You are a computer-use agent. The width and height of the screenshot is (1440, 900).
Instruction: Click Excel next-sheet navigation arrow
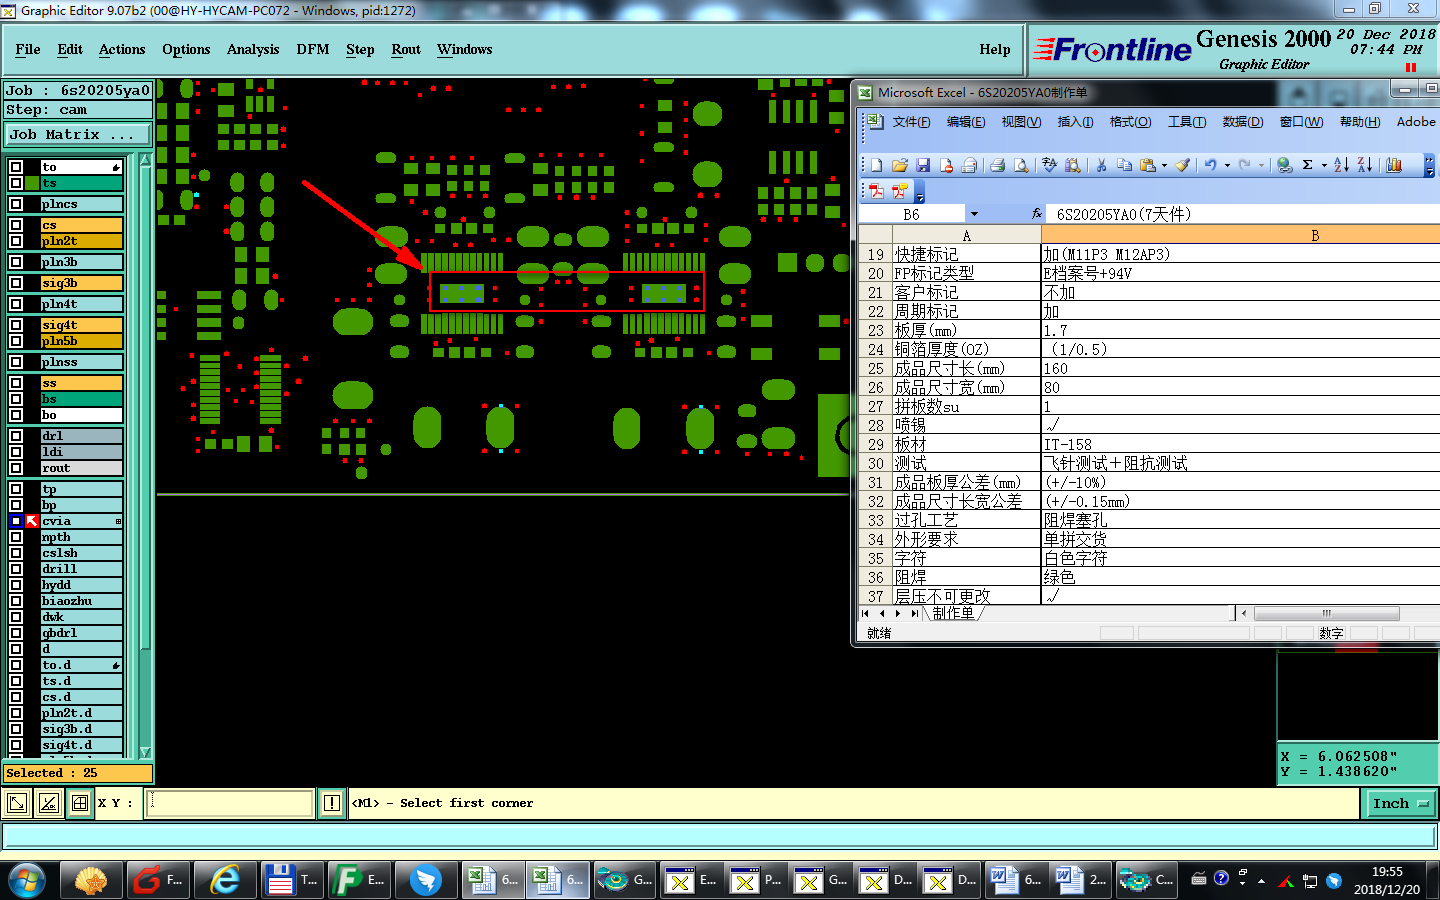898,613
